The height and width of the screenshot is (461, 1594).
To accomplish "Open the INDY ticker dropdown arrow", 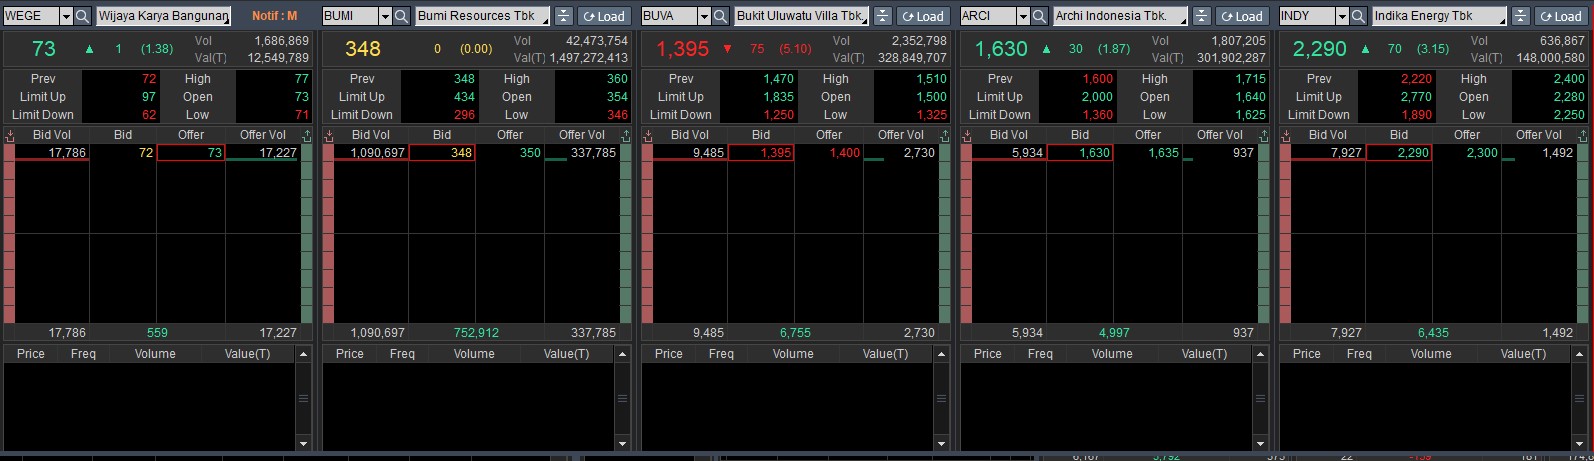I will [1342, 16].
